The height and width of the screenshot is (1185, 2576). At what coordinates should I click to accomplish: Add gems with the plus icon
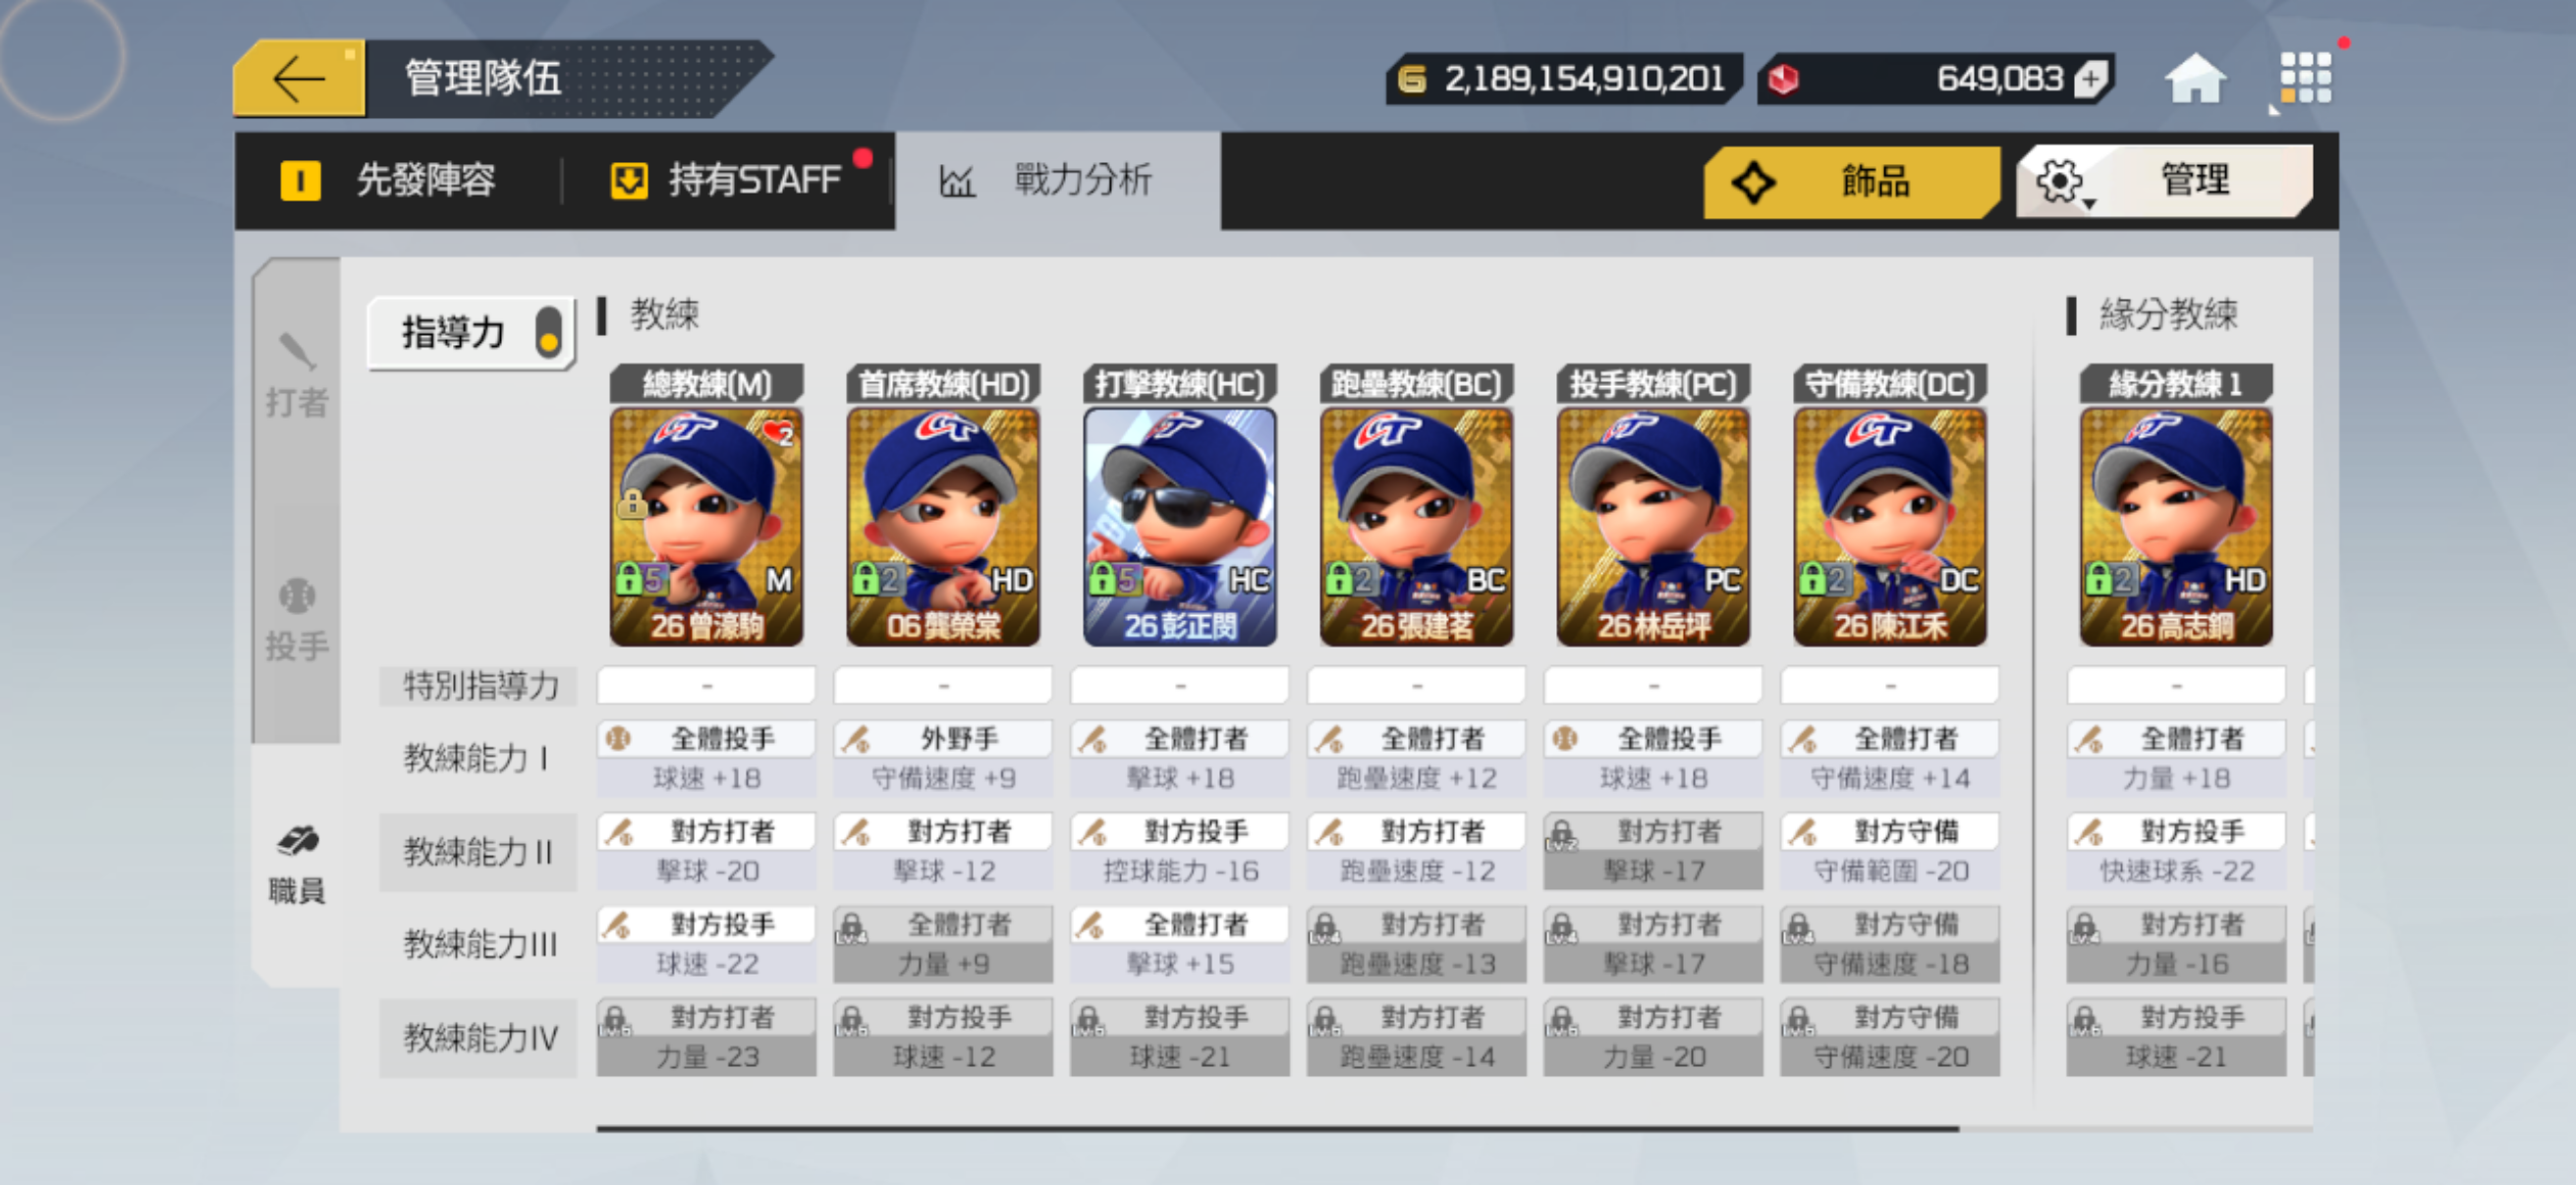(x=2091, y=78)
